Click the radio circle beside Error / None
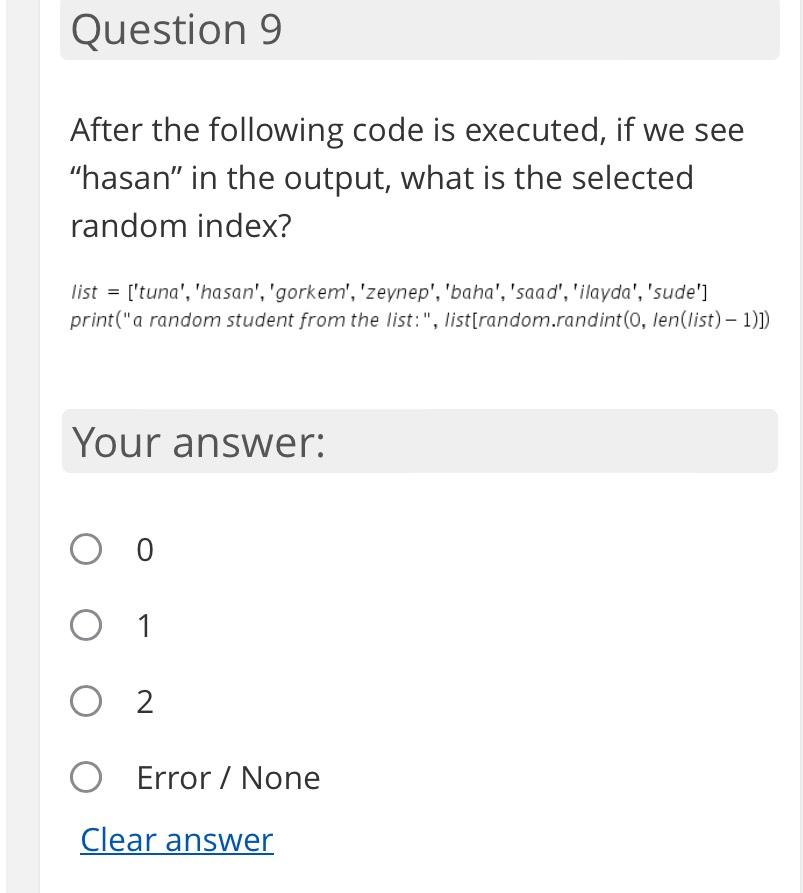This screenshot has height=893, width=803. (x=86, y=776)
